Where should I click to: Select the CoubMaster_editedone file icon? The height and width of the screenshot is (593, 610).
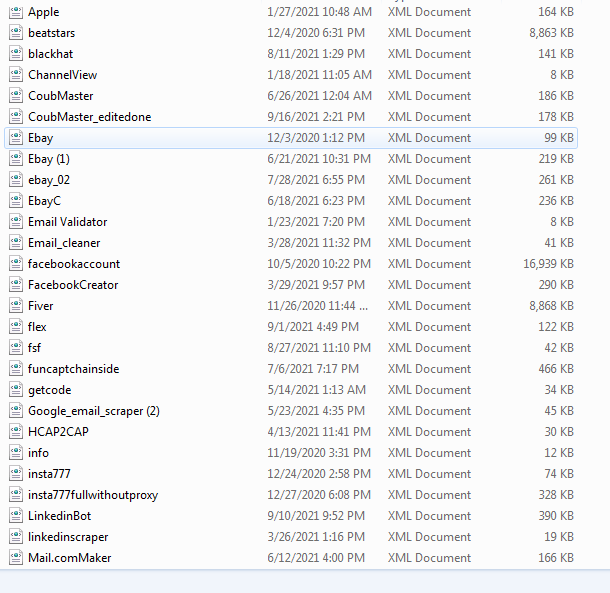click(x=16, y=117)
